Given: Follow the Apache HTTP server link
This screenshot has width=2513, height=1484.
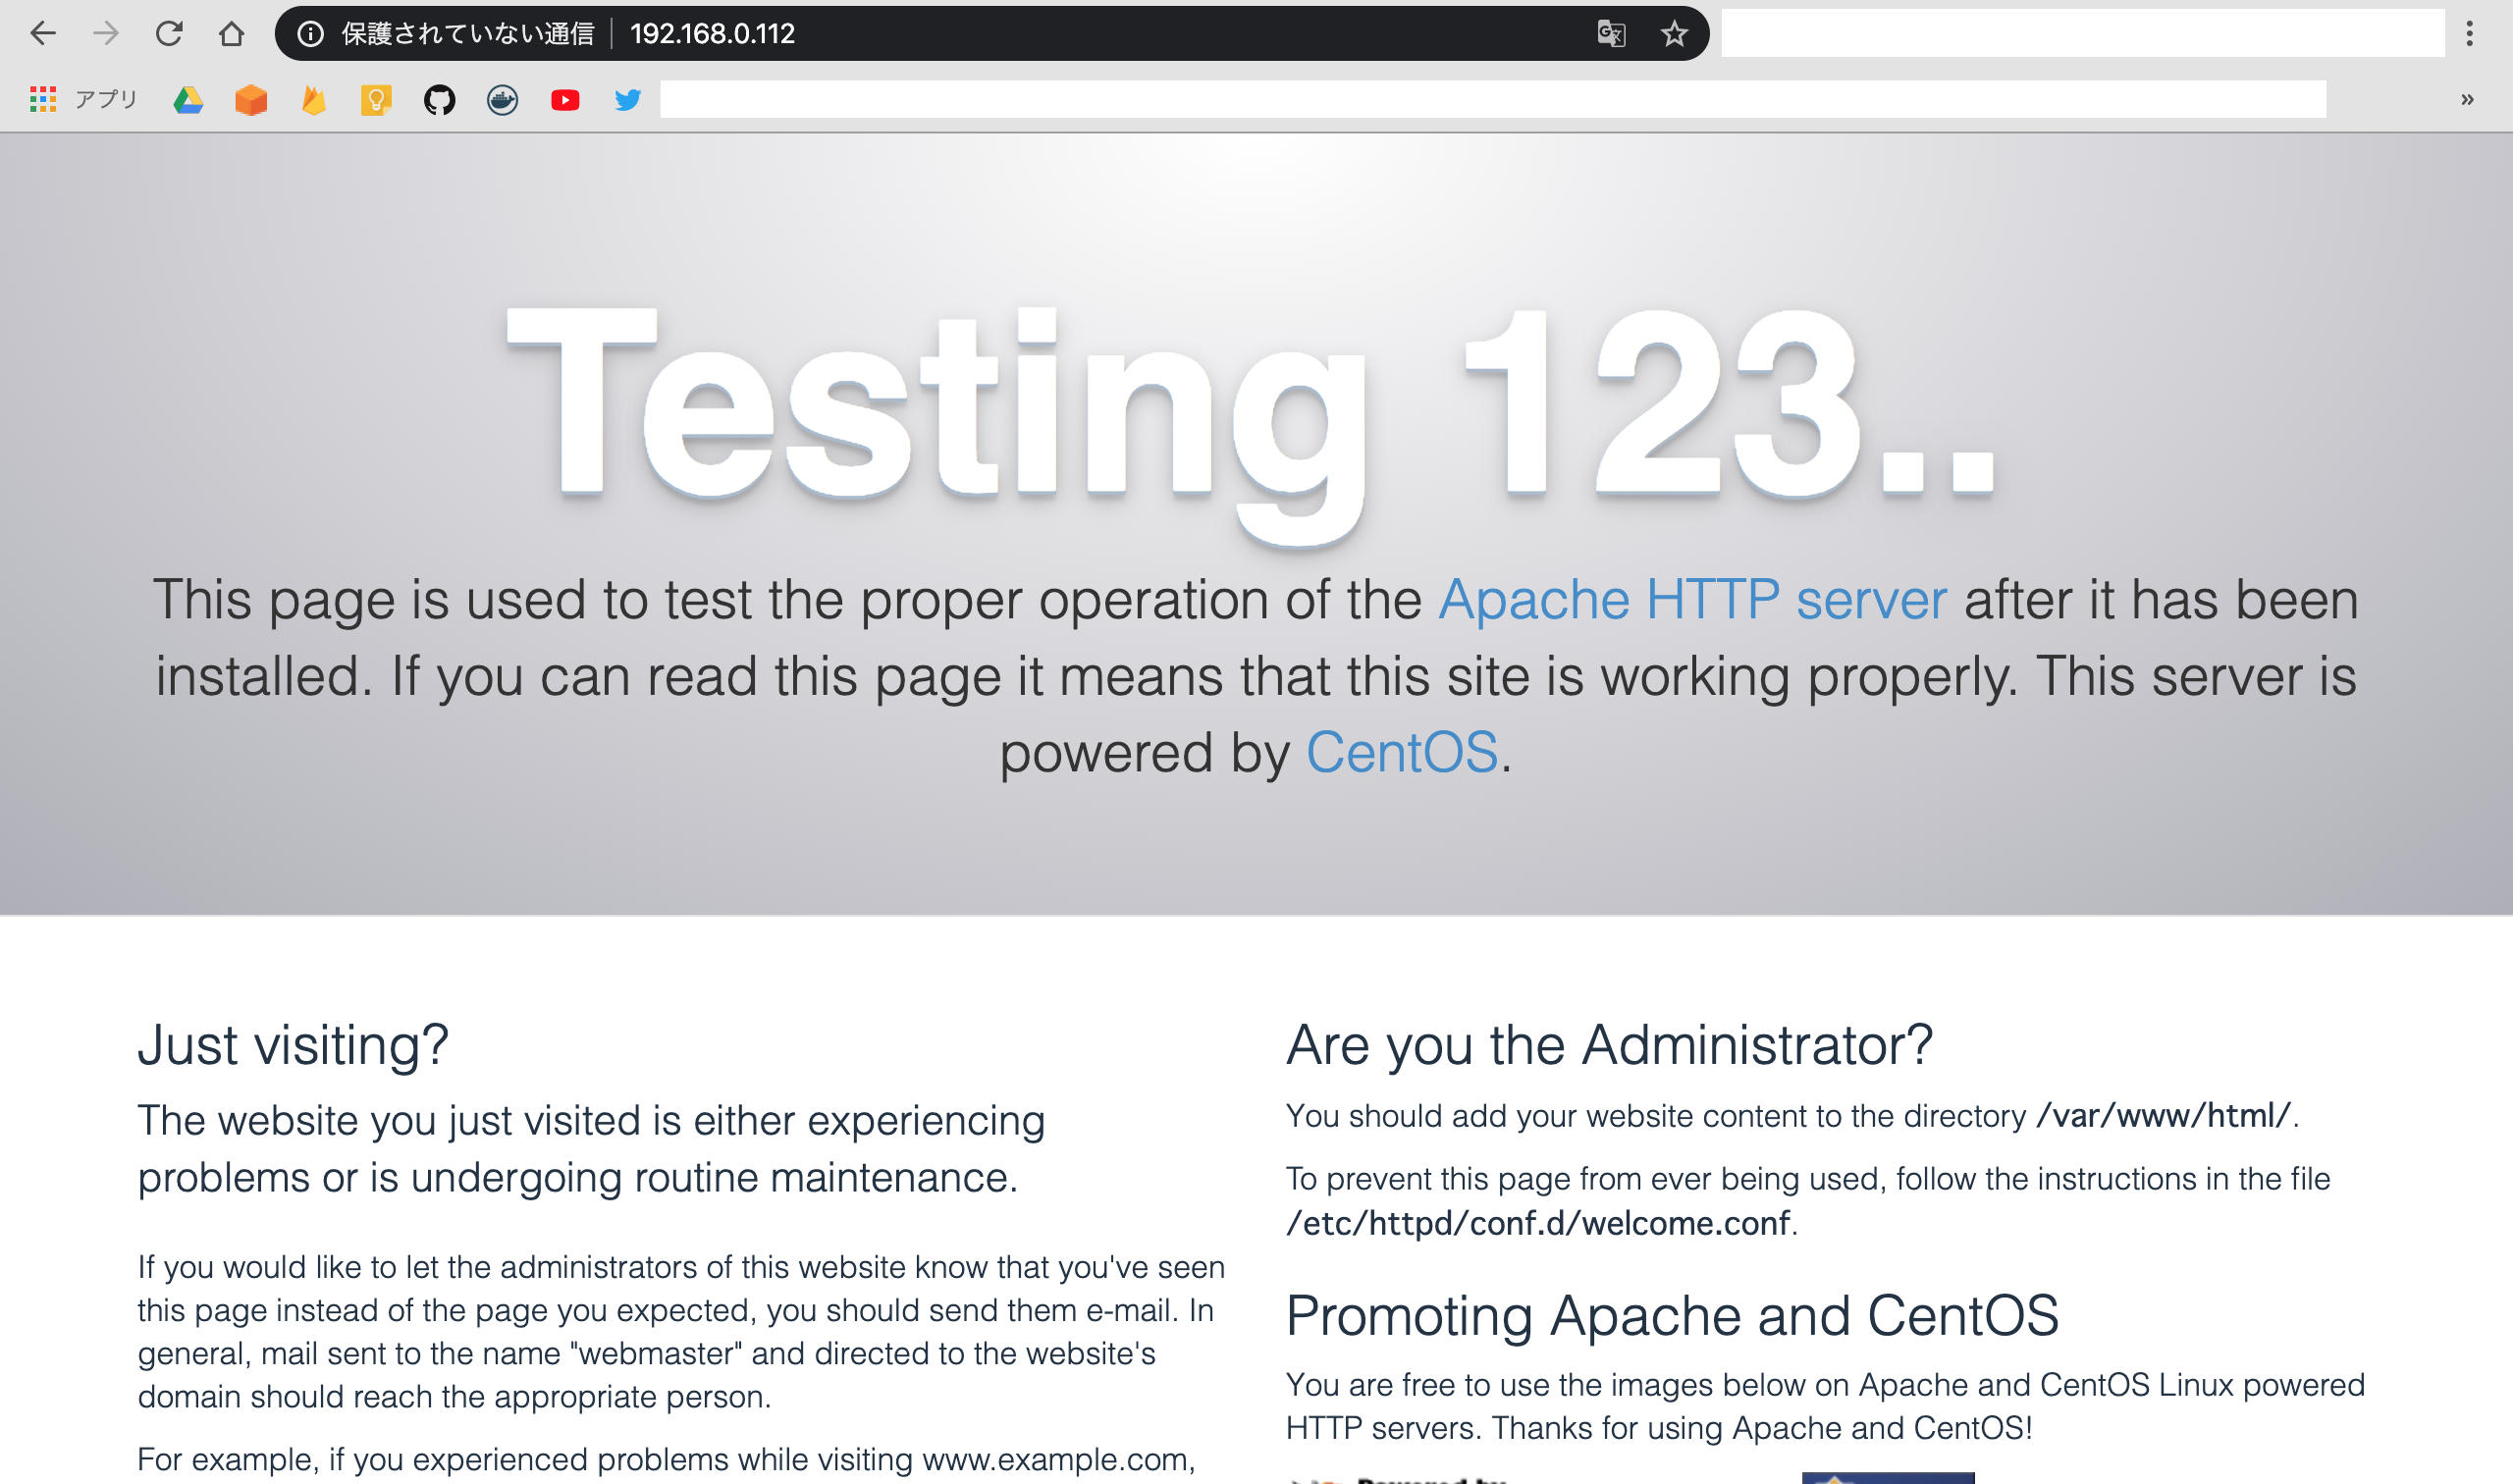Looking at the screenshot, I should point(1692,600).
